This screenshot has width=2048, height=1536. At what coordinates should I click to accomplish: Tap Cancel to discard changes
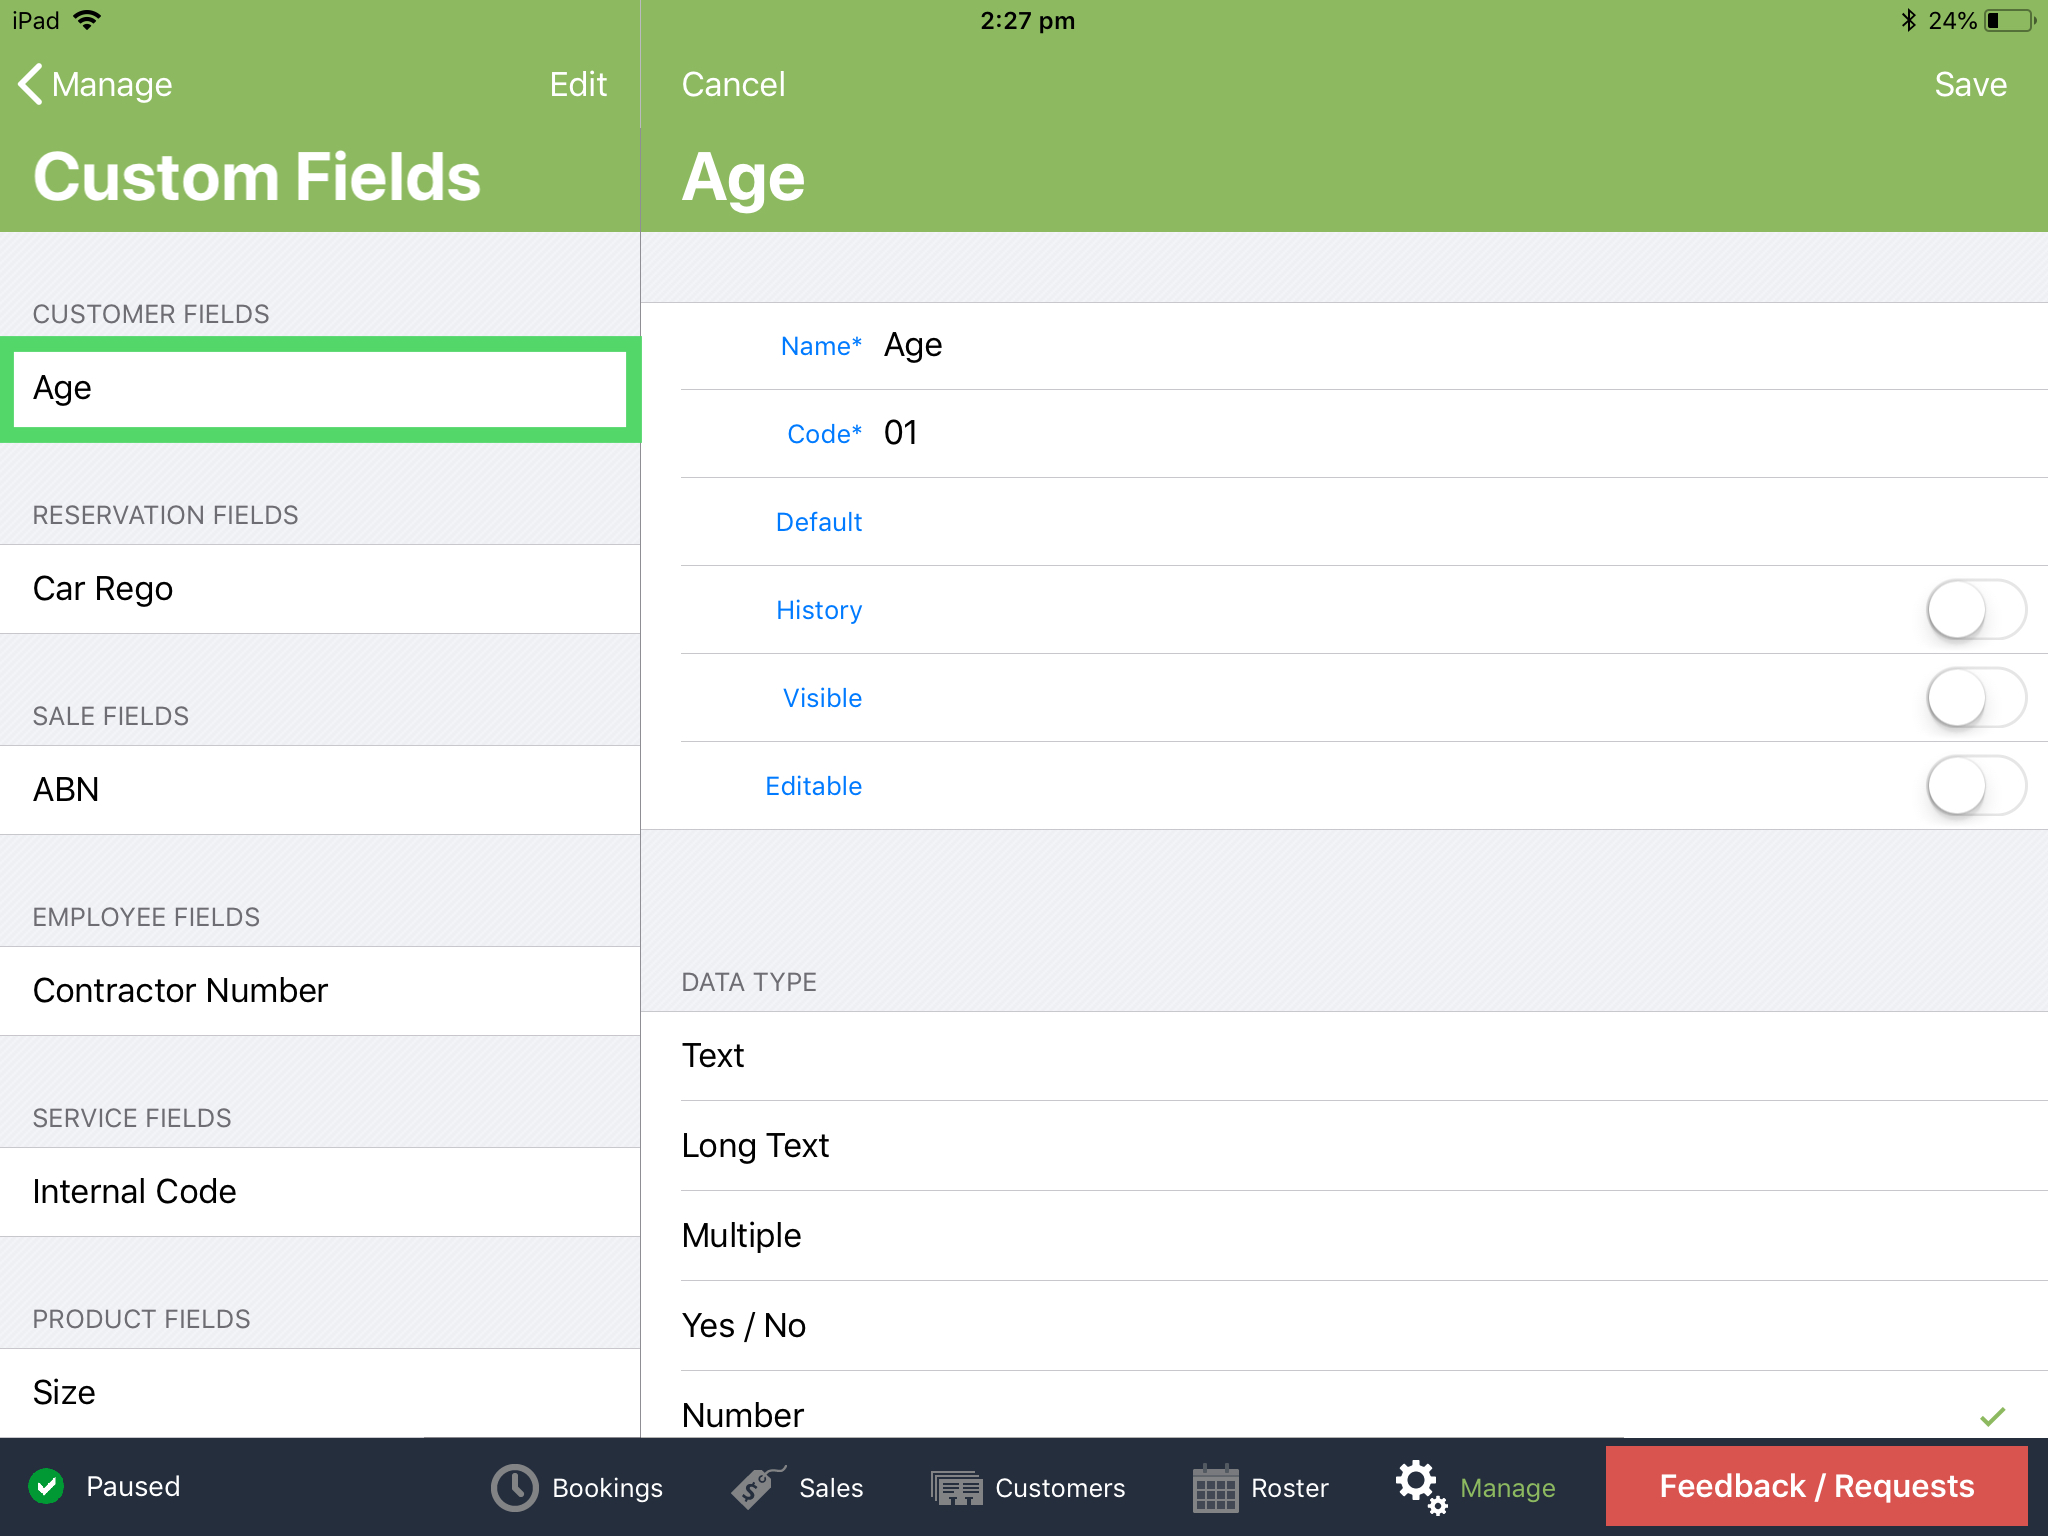(x=733, y=84)
